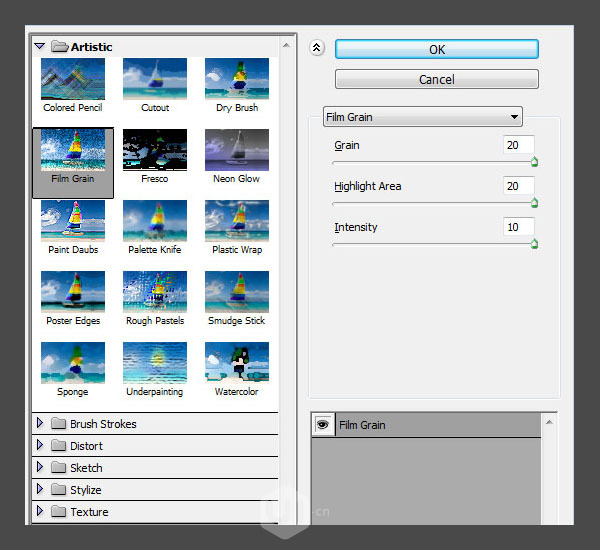
Task: Collapse the Artistic filter category
Action: tap(40, 47)
